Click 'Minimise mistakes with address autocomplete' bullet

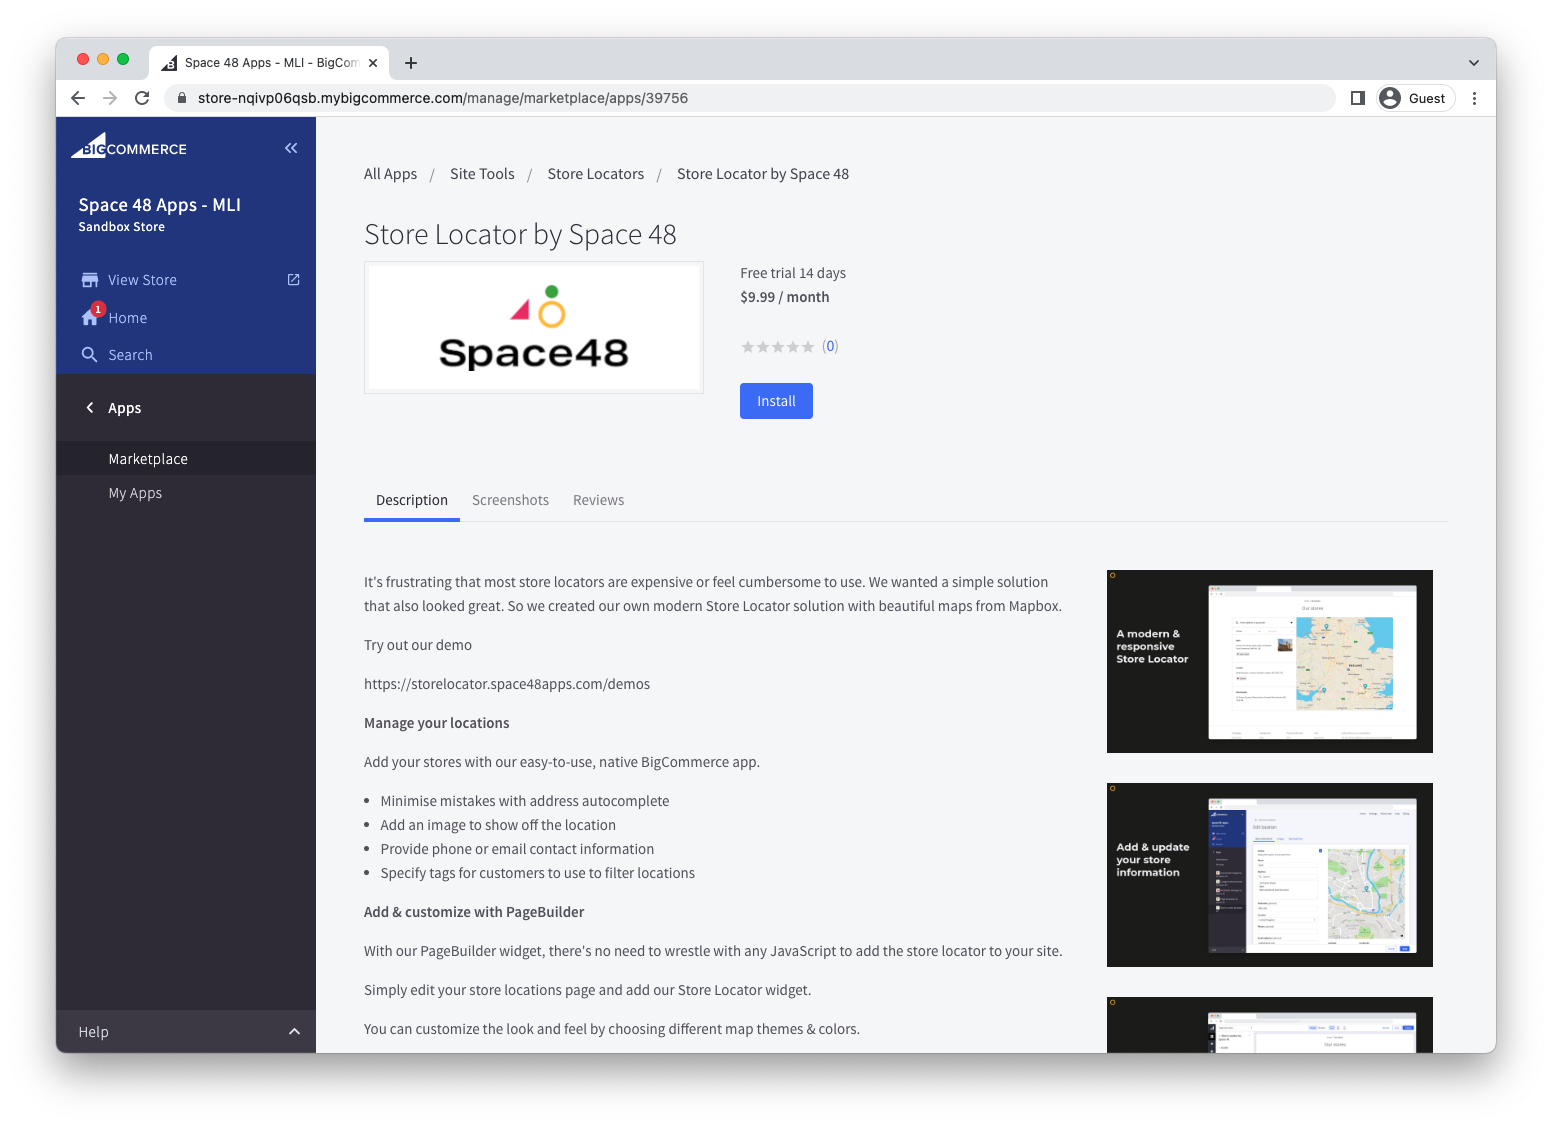pos(525,801)
